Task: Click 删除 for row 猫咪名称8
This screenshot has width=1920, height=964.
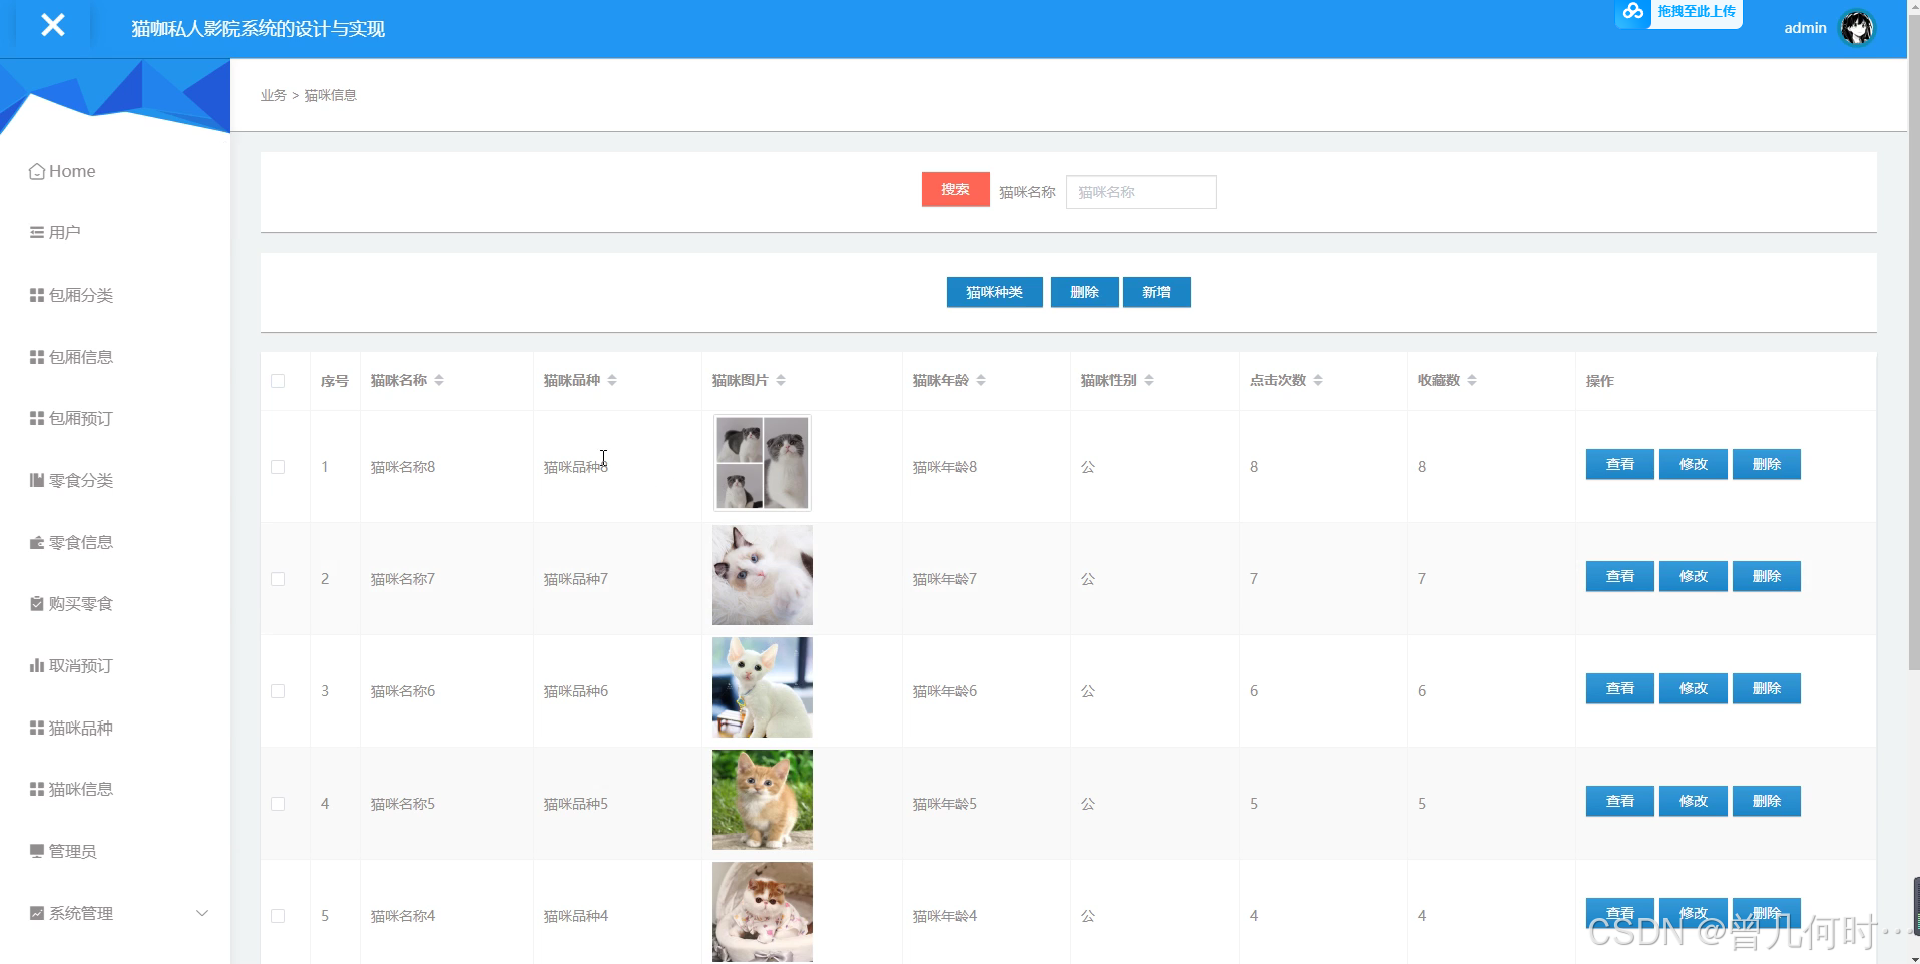Action: coord(1767,464)
